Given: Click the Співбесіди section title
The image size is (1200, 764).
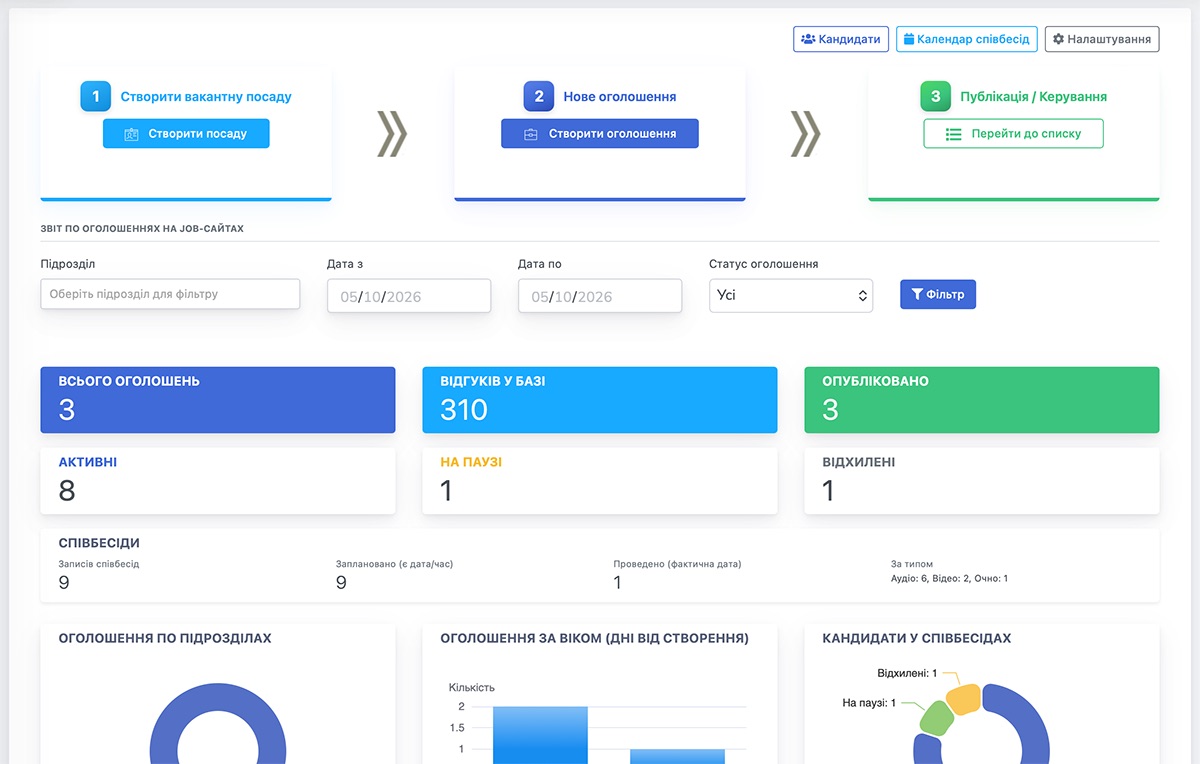Looking at the screenshot, I should pyautogui.click(x=99, y=543).
